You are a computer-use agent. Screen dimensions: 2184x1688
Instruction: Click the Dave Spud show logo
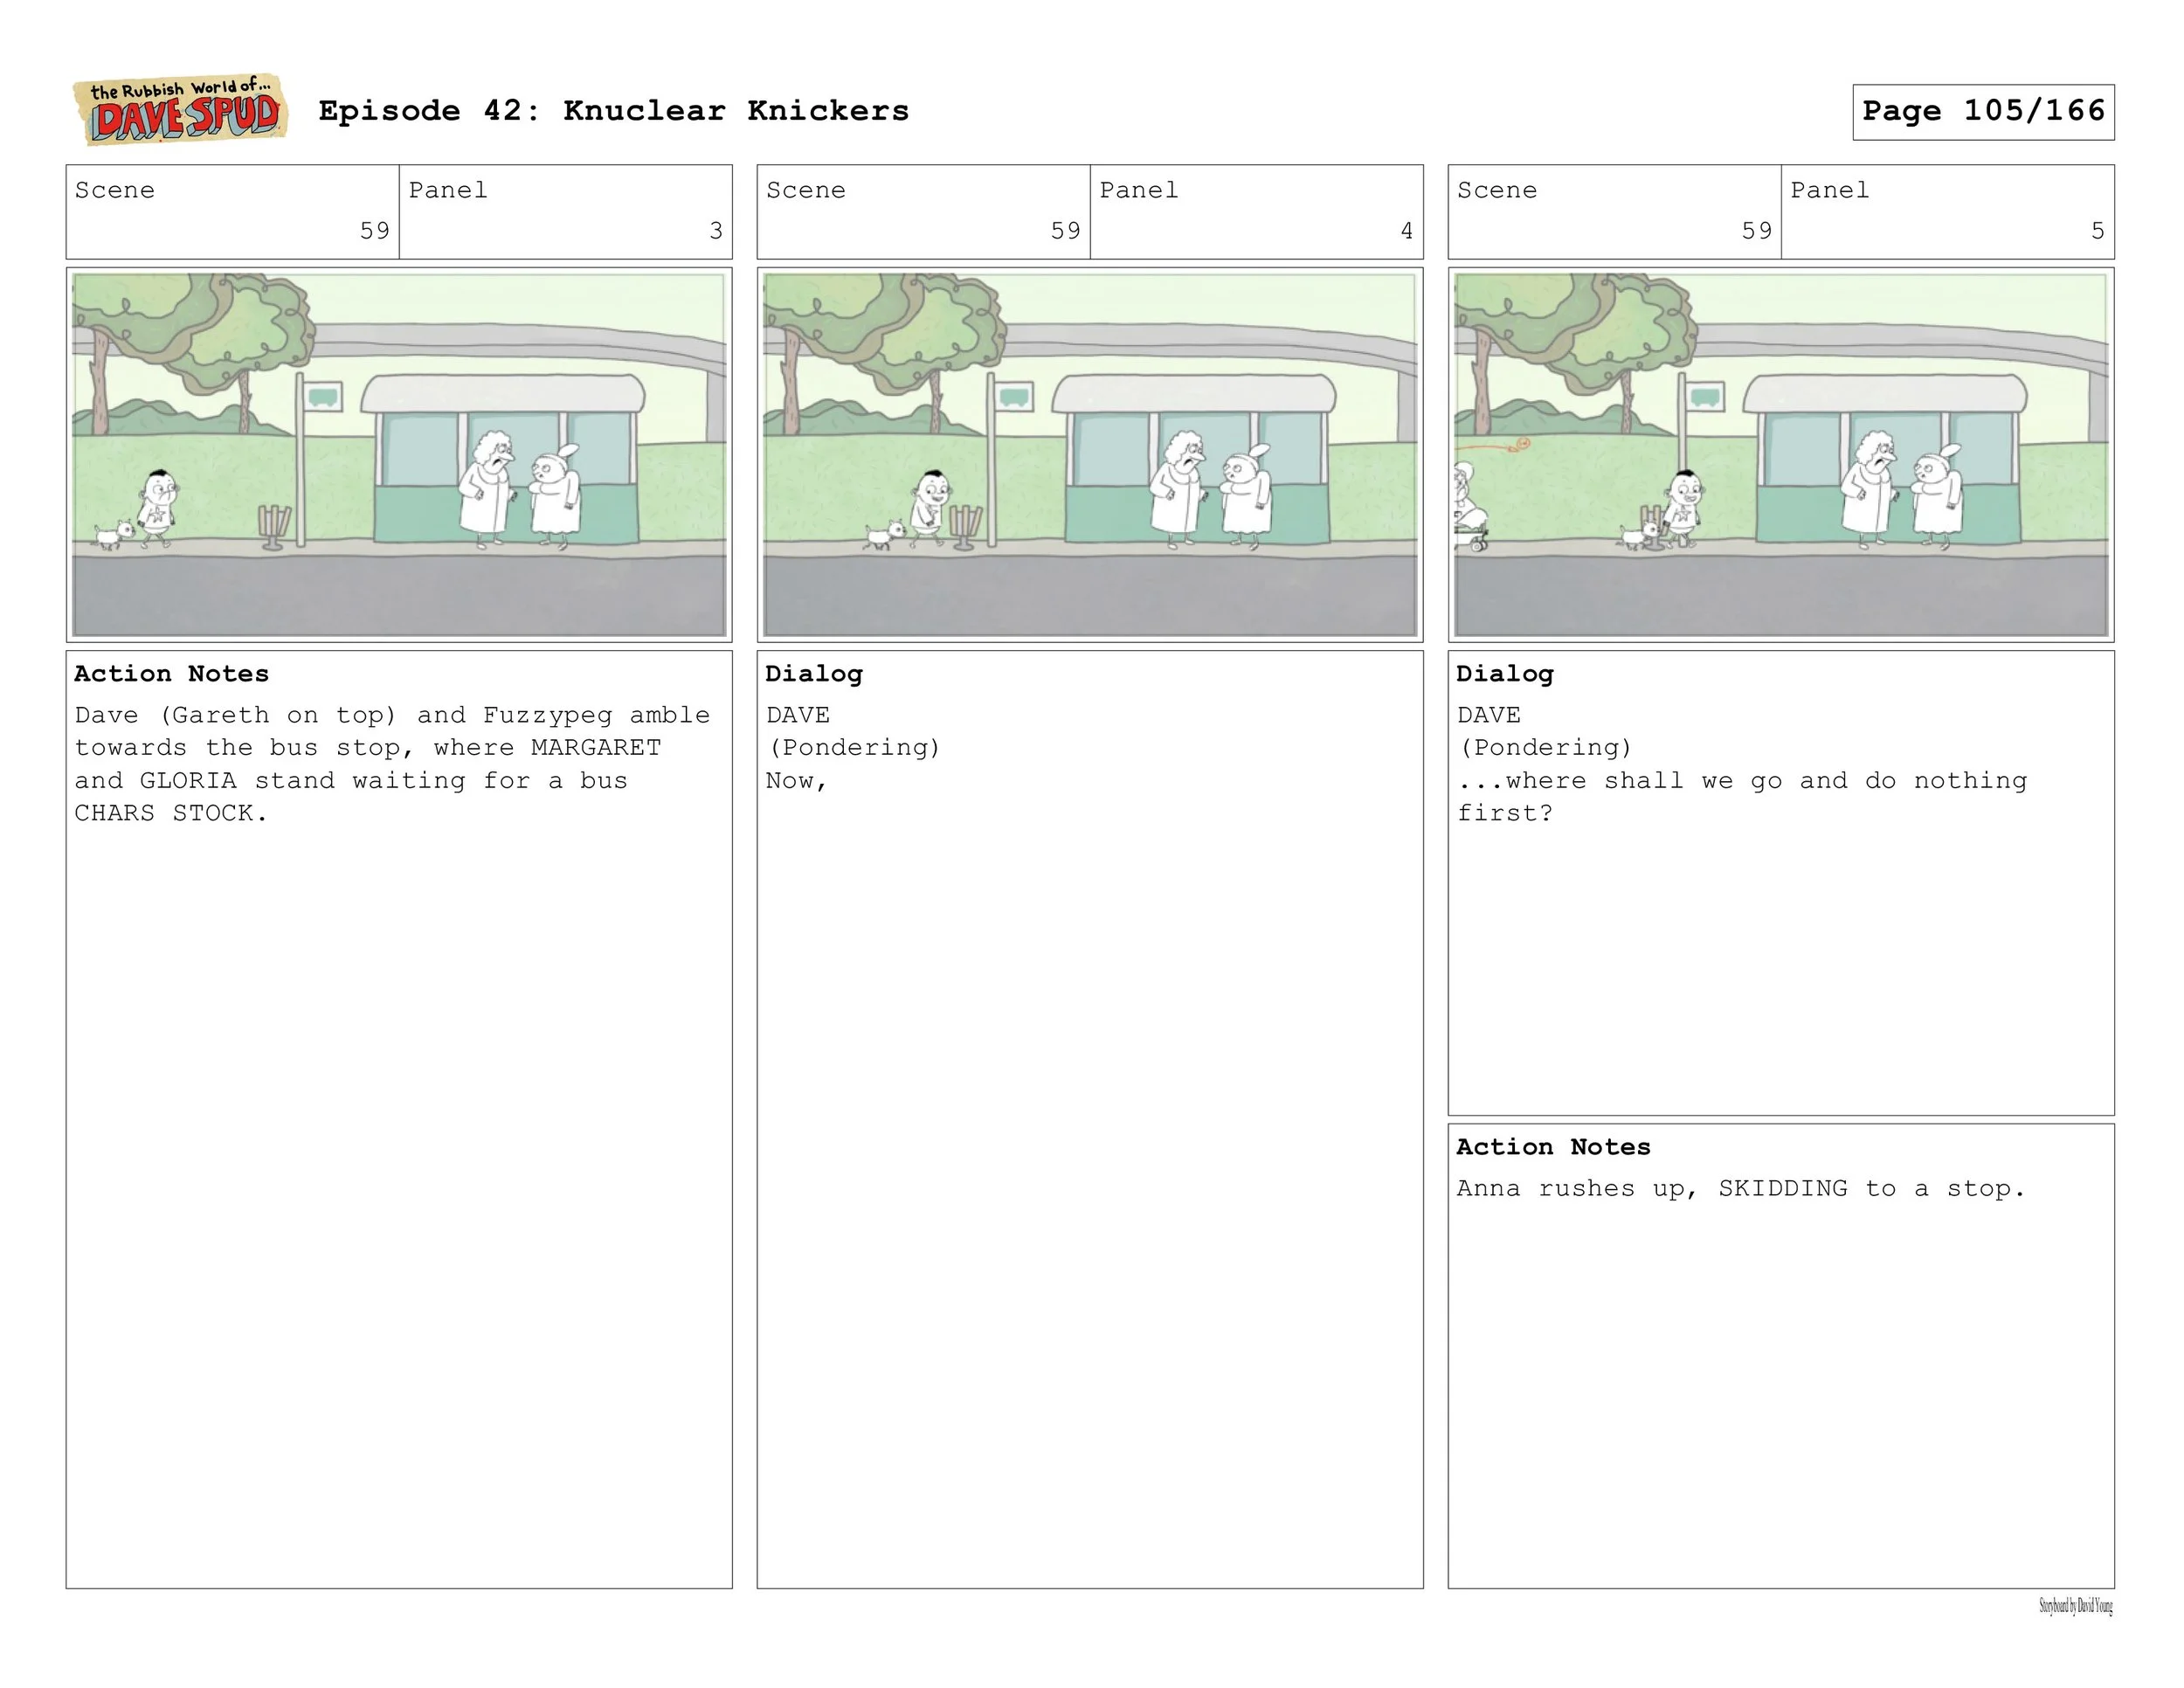pyautogui.click(x=181, y=110)
